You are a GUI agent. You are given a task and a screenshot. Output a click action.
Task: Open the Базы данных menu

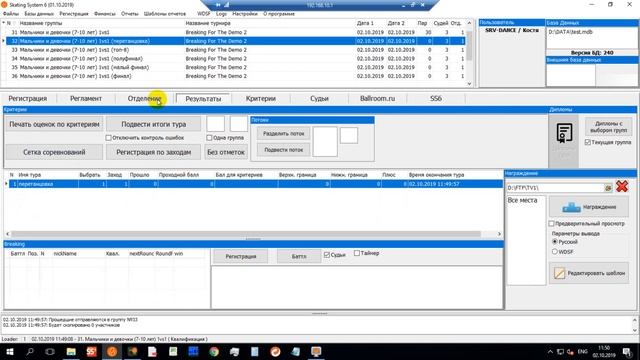coord(39,14)
